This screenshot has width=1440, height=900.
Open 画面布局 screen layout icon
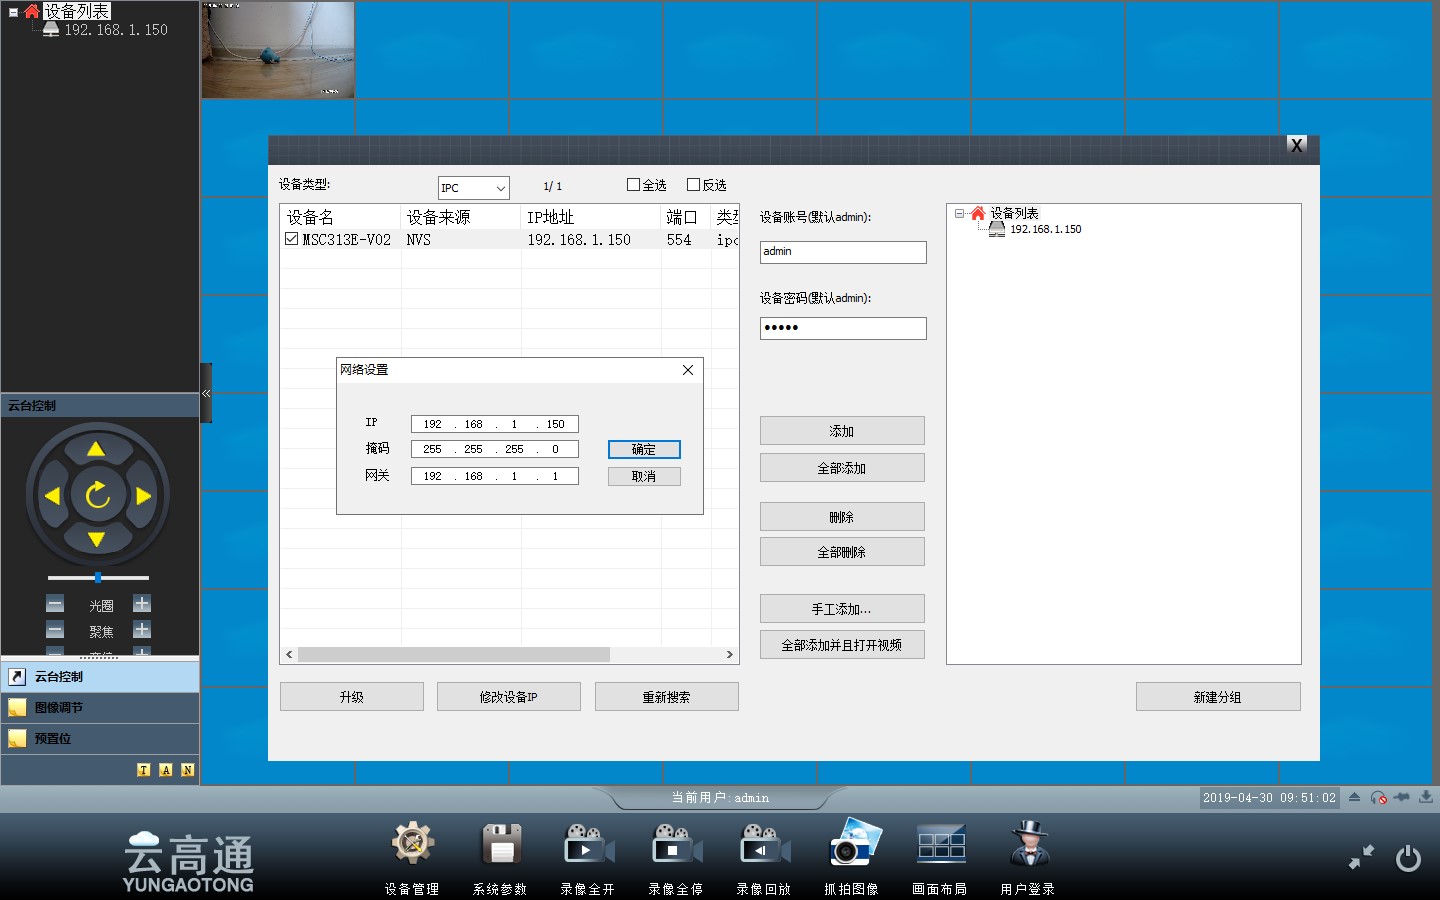(940, 846)
